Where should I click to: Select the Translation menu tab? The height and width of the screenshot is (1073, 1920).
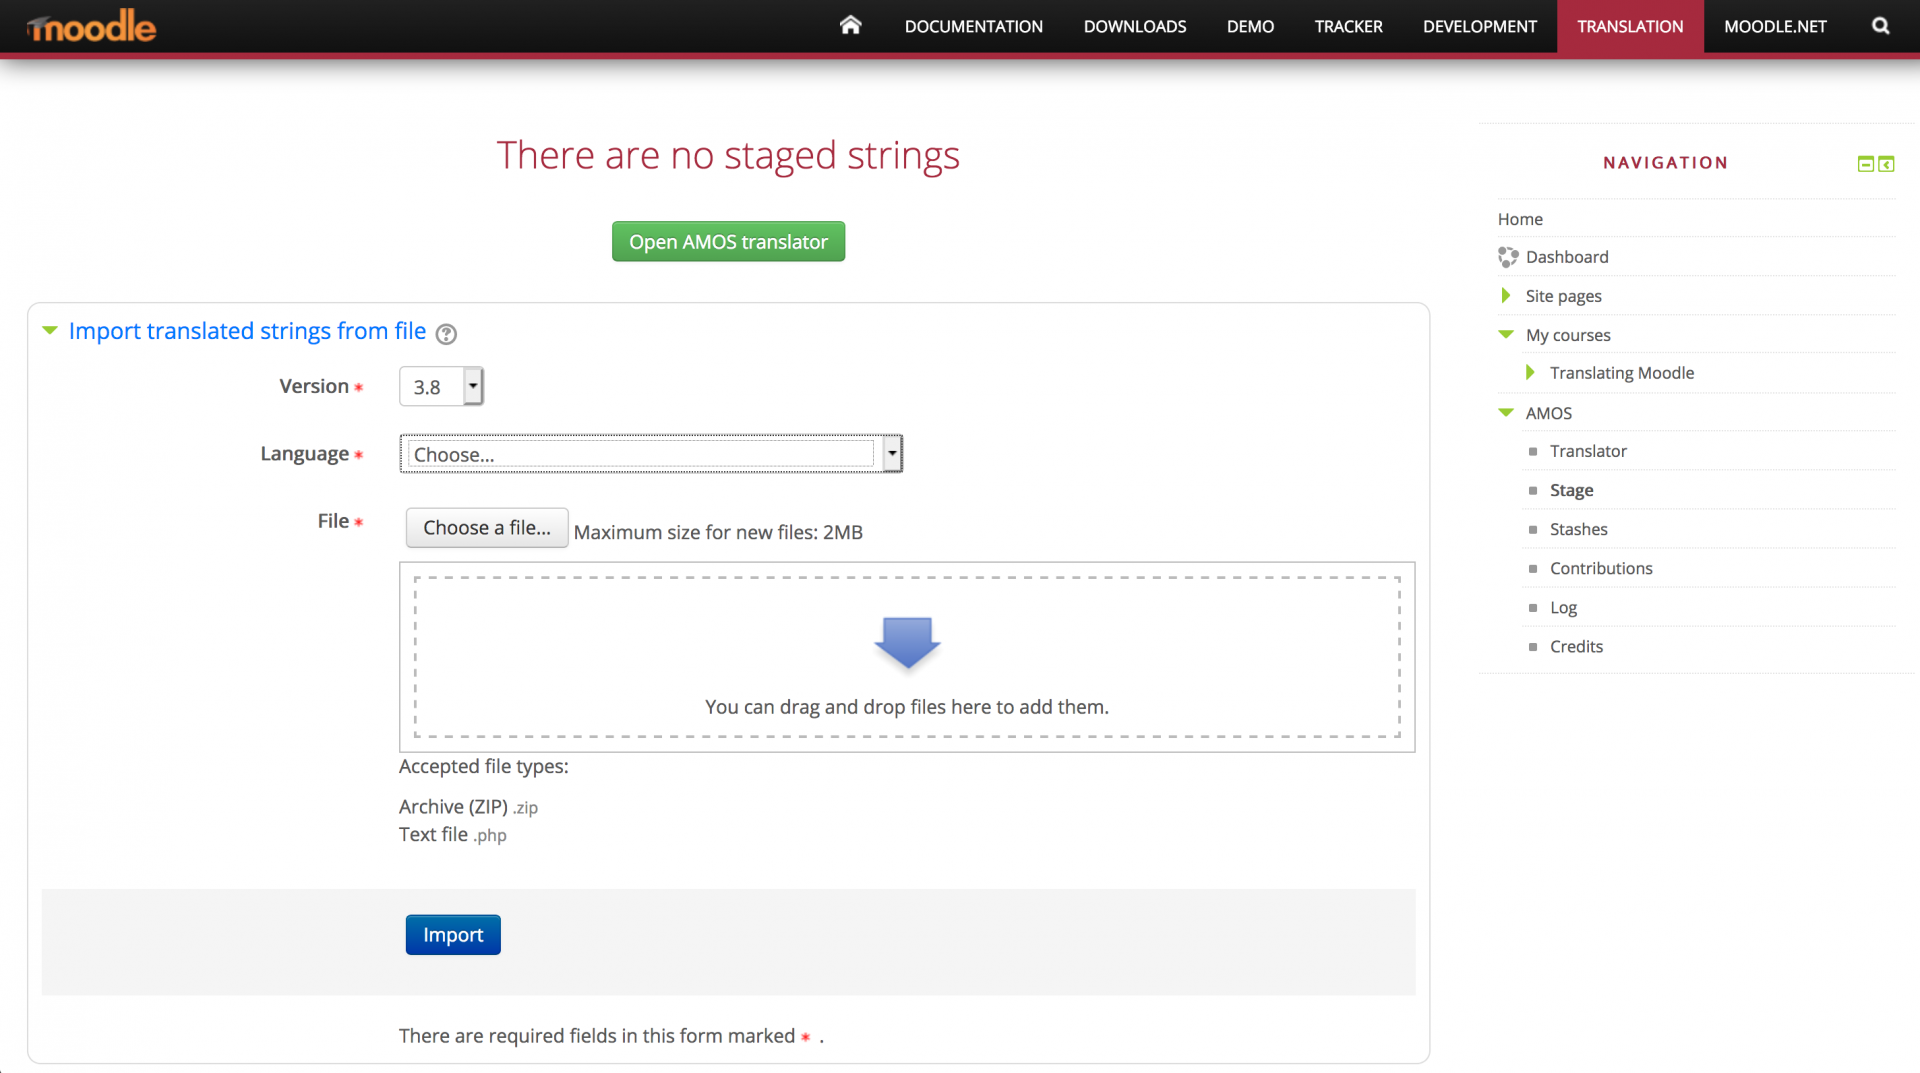pyautogui.click(x=1630, y=26)
